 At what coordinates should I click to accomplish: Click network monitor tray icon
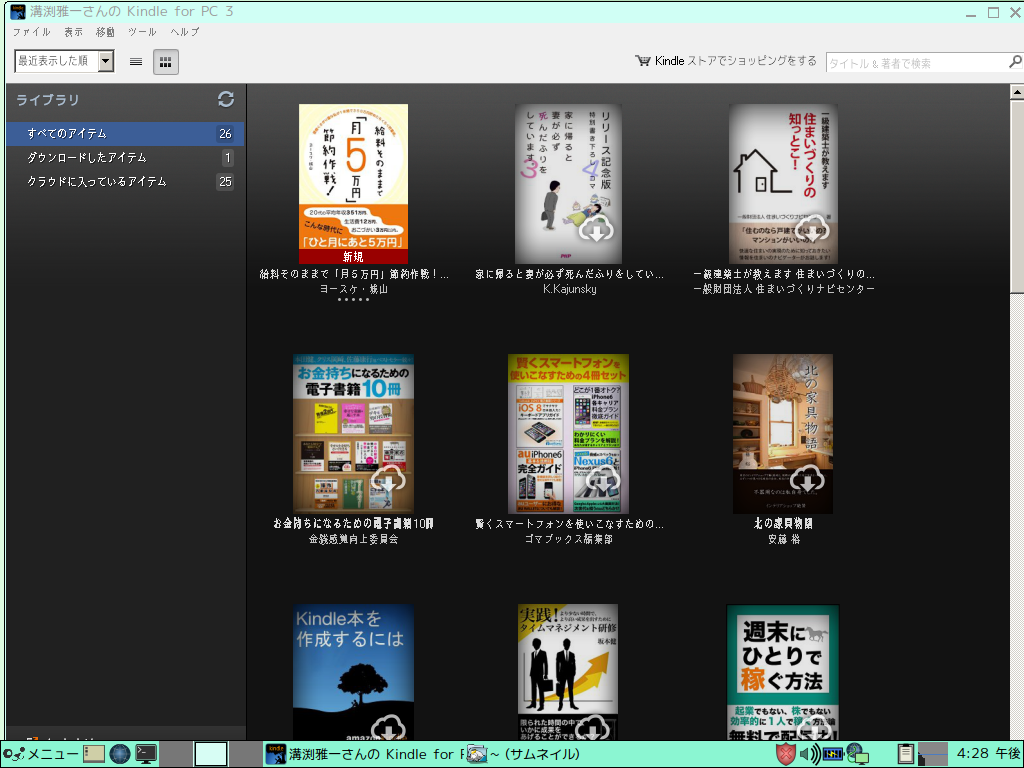click(x=857, y=754)
